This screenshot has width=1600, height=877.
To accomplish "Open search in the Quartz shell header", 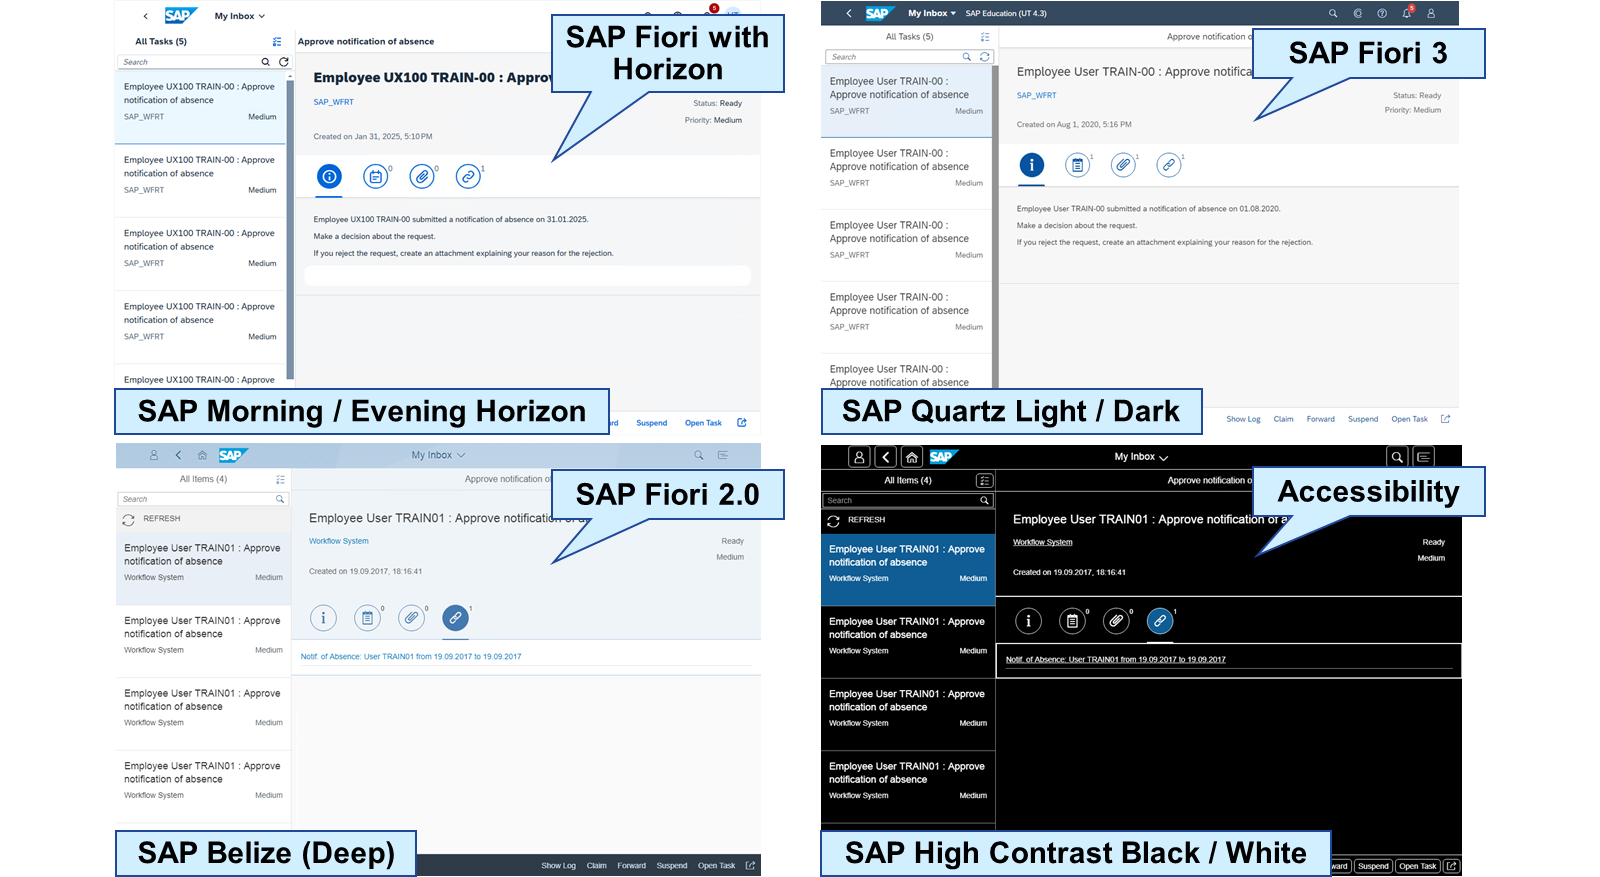I will 1333,13.
